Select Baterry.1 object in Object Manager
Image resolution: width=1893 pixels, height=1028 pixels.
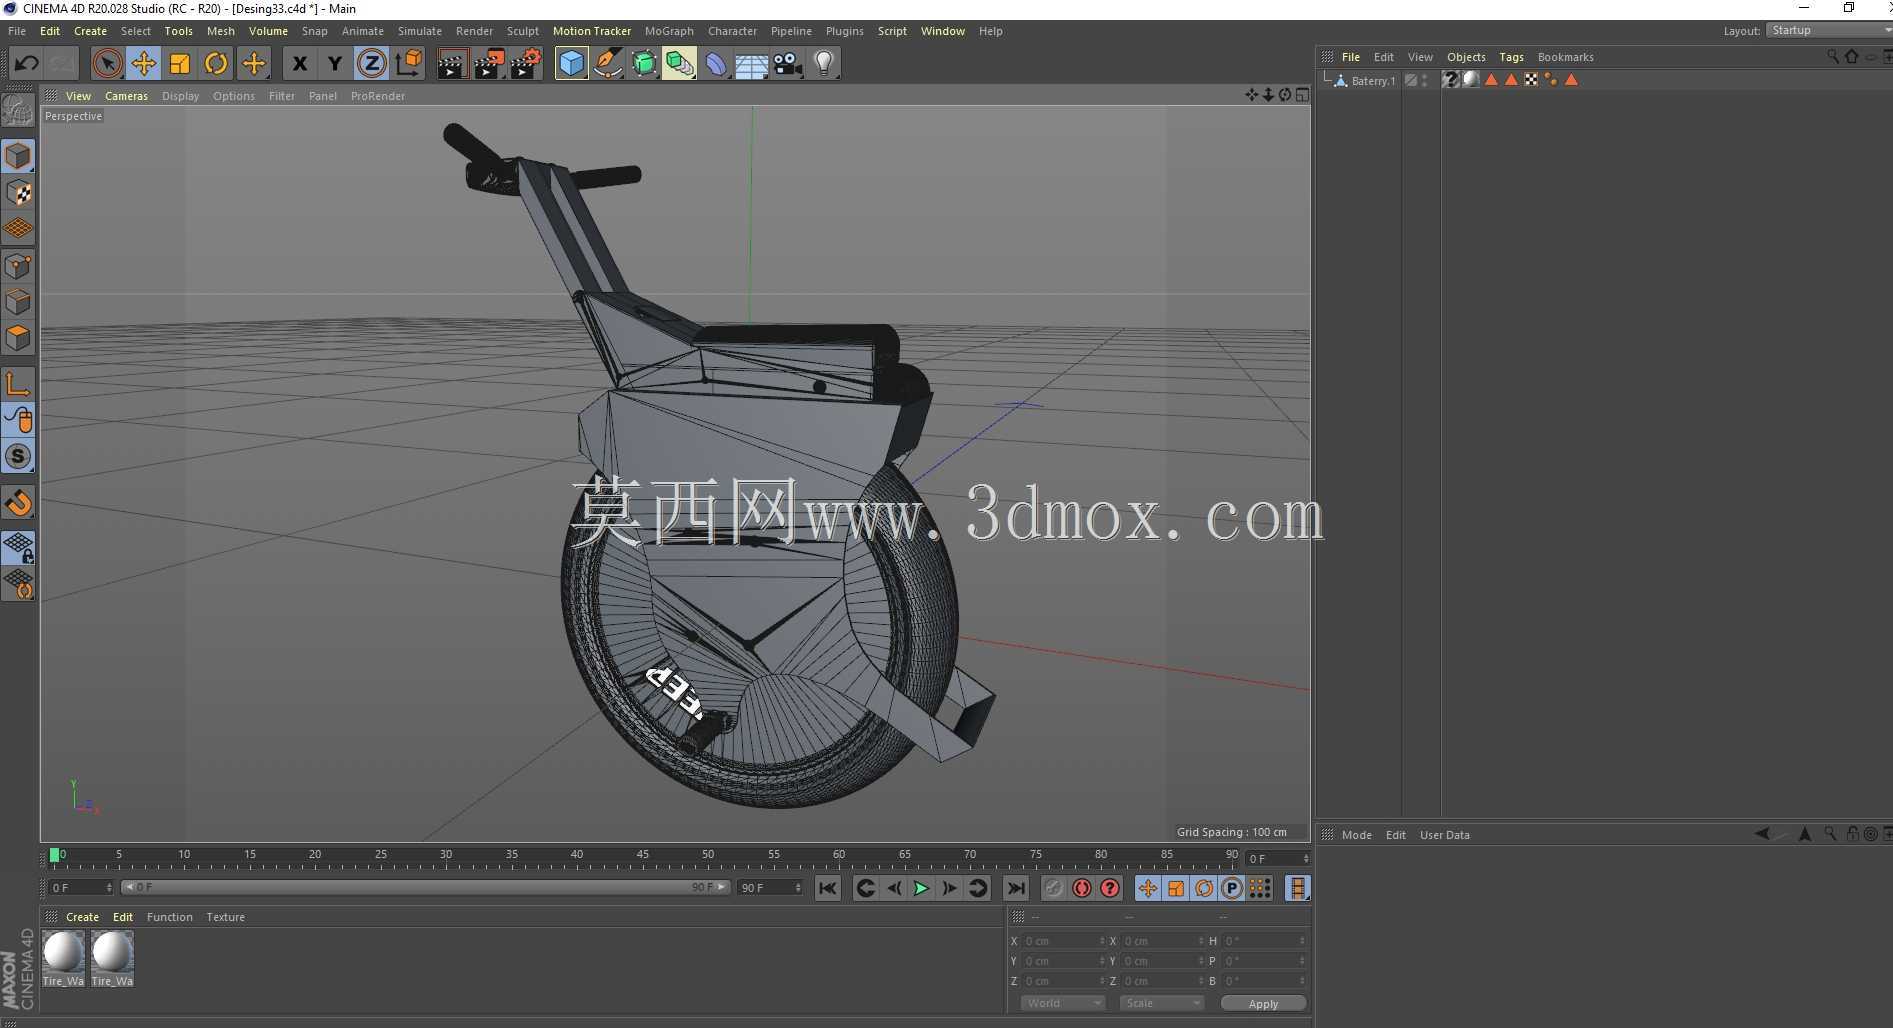(x=1373, y=81)
